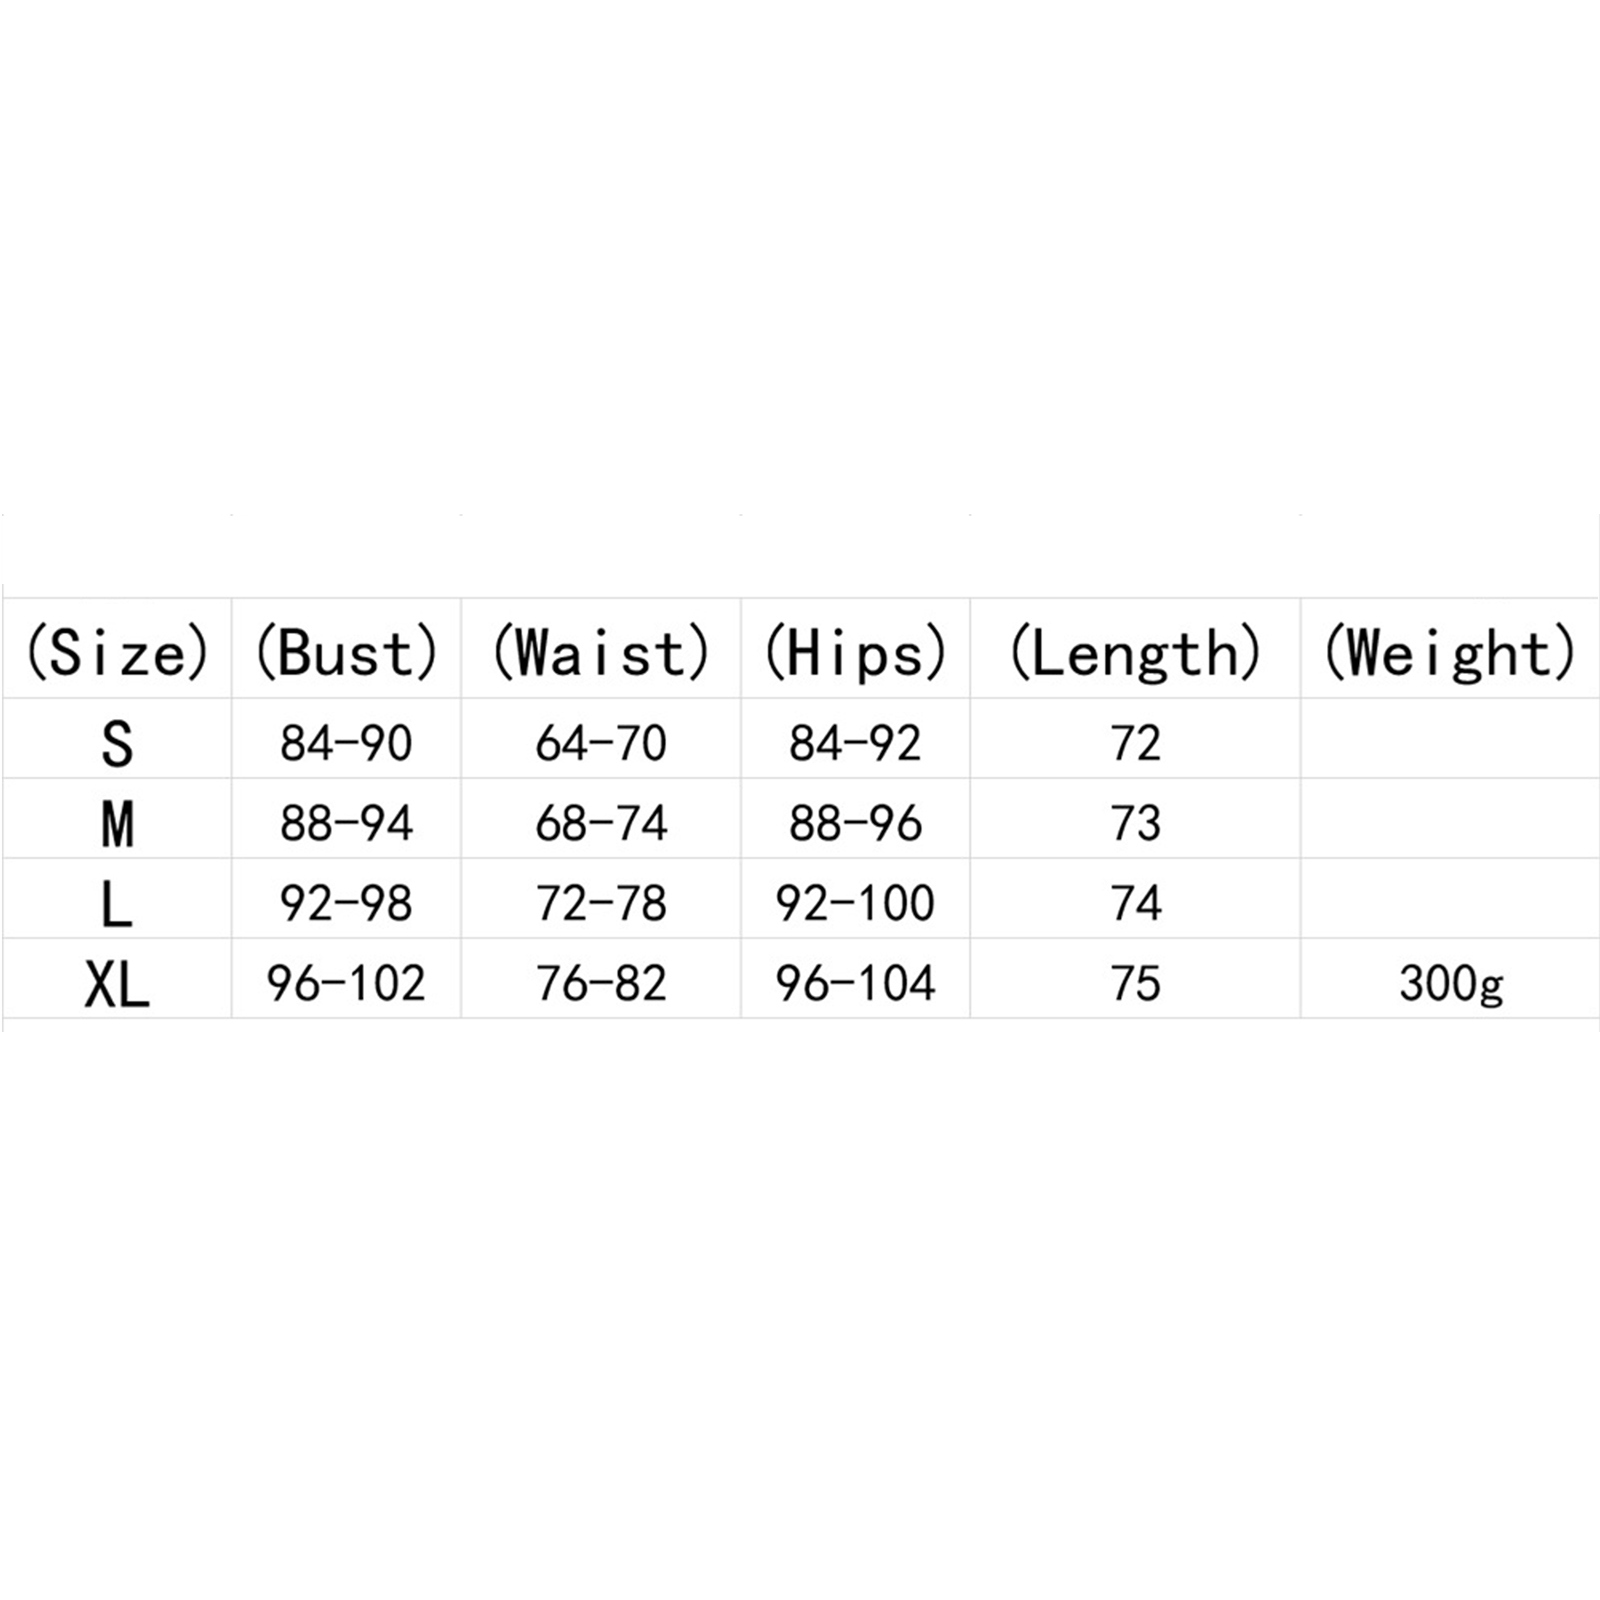Screen dimensions: 1600x1600
Task: Select the 96-102 bust cell
Action: pyautogui.click(x=346, y=983)
